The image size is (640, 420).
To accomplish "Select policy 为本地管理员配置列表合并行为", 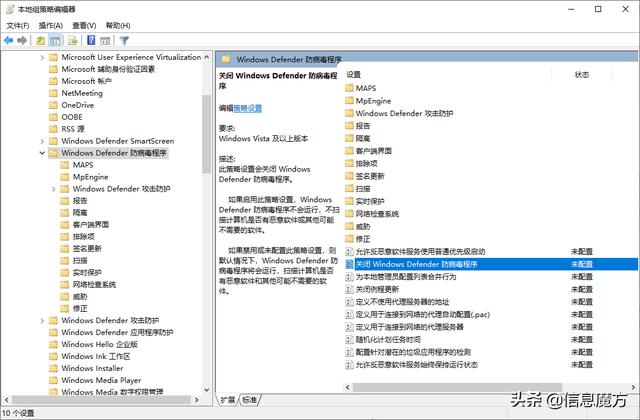I will 406,277.
